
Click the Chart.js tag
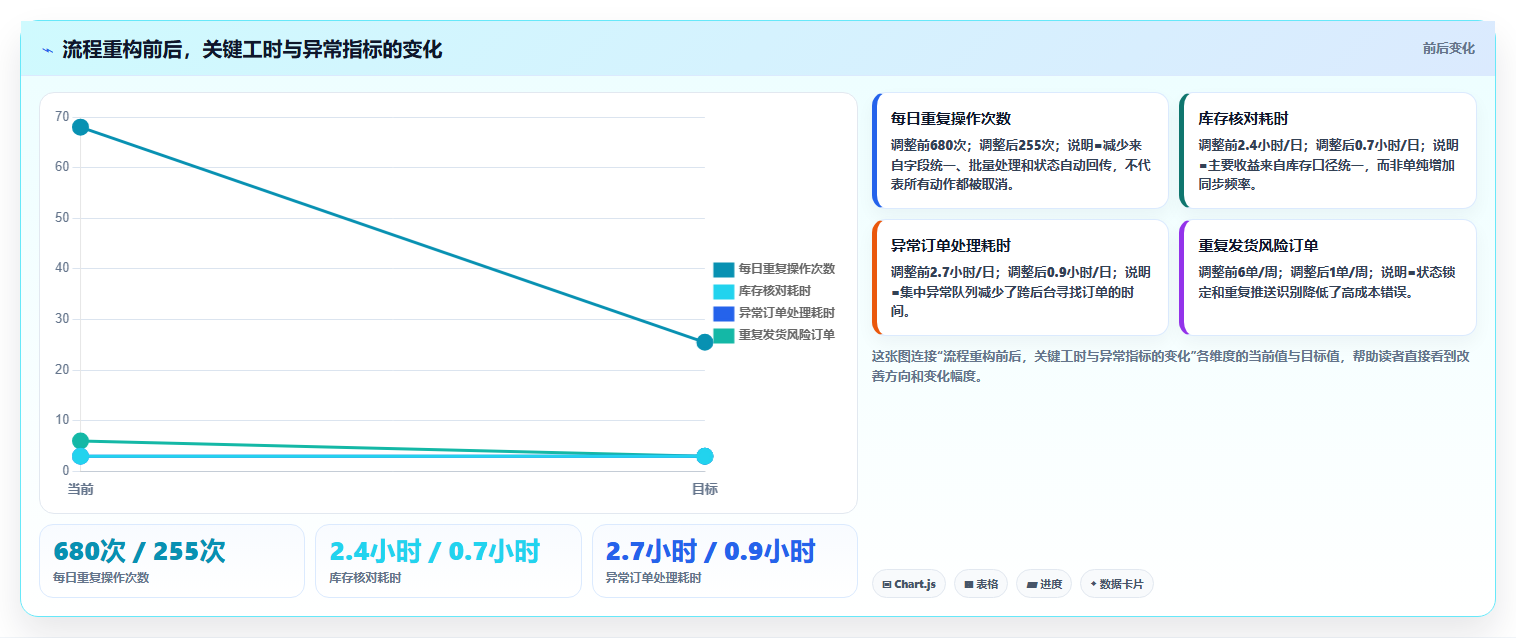pyautogui.click(x=909, y=584)
